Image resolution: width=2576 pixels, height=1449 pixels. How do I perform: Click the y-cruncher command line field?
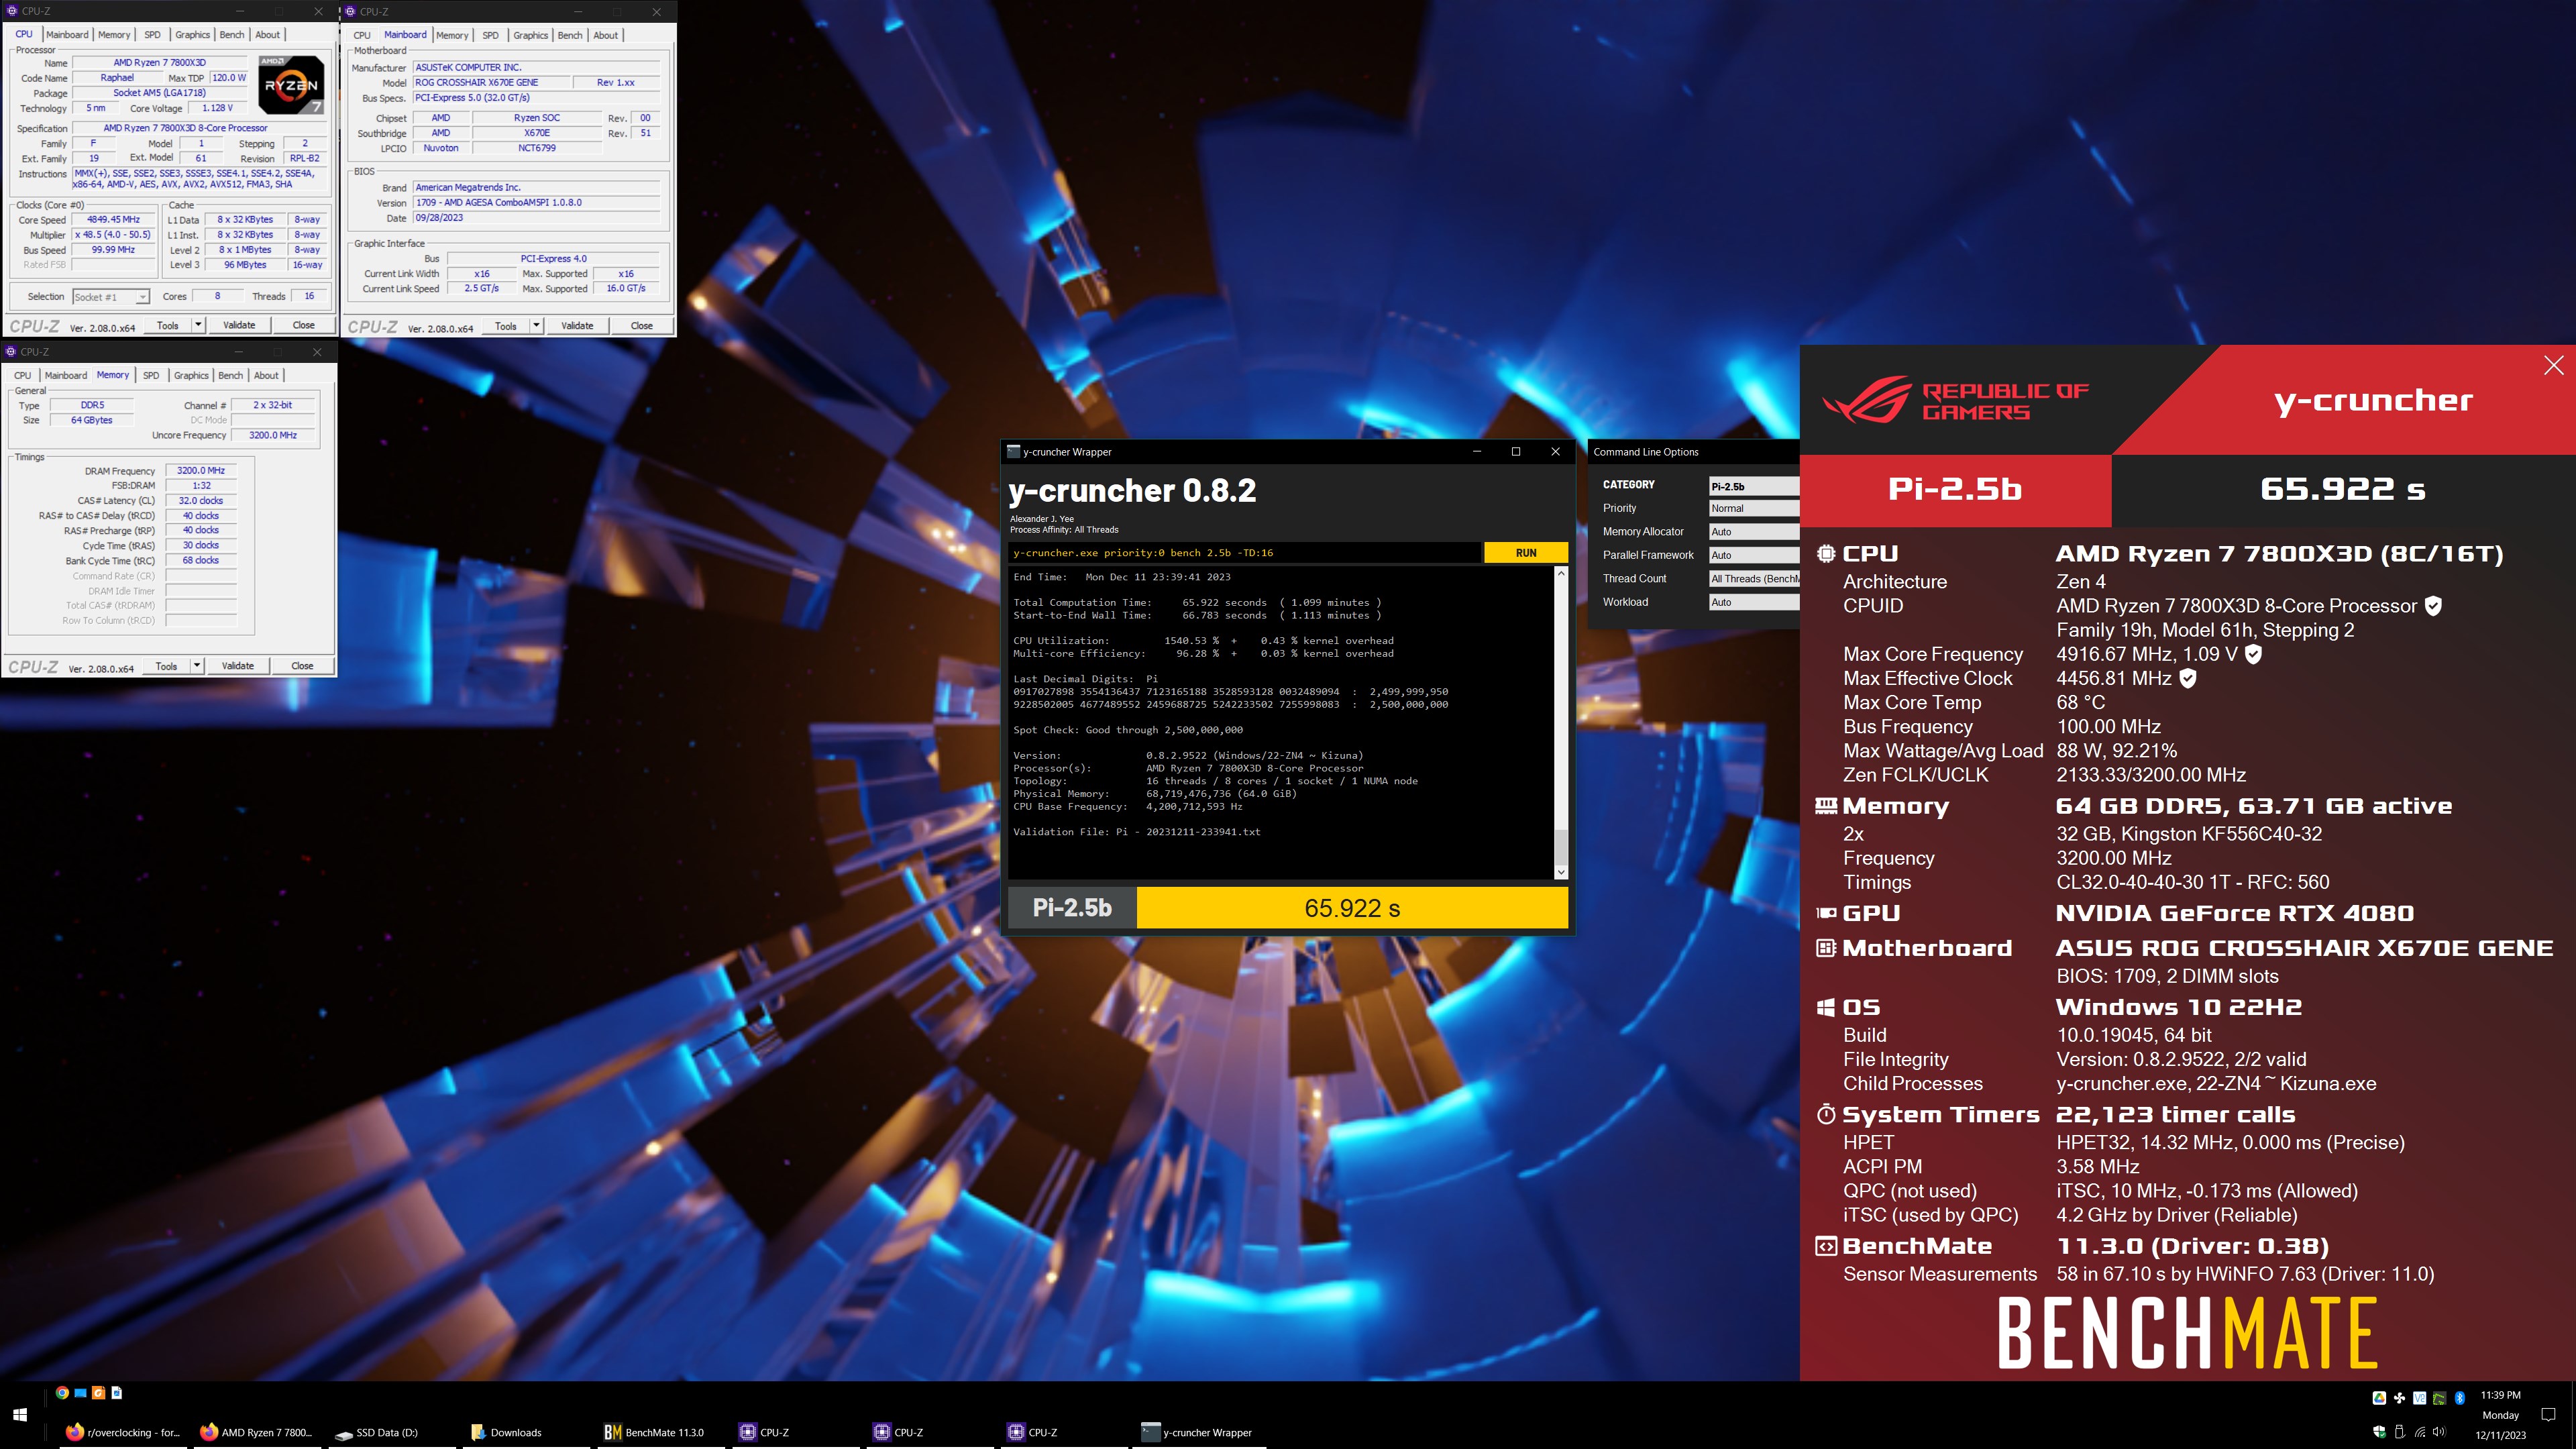1245,553
